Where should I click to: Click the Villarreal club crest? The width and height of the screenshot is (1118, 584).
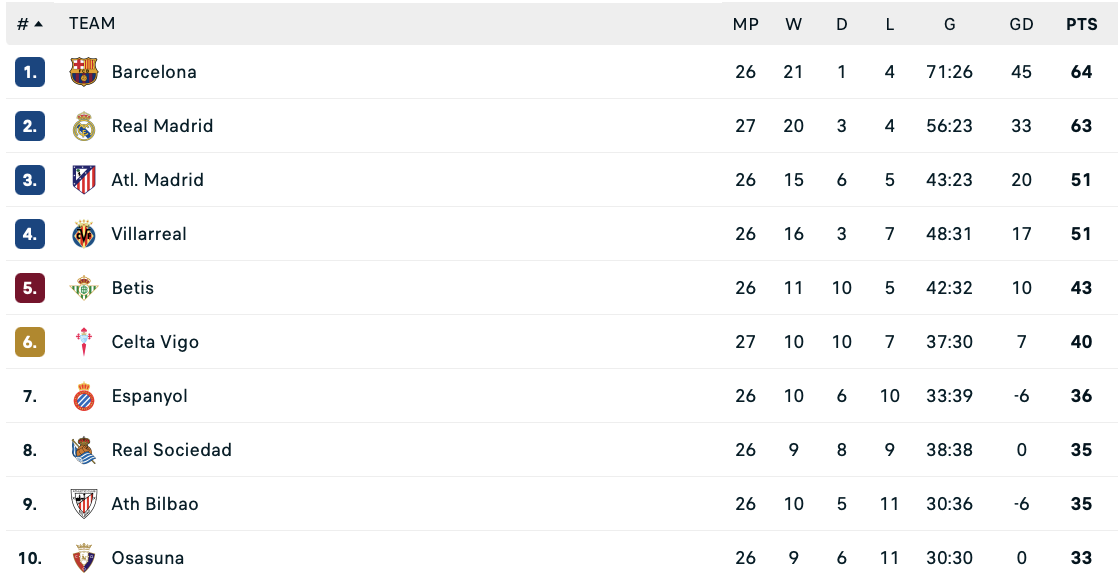point(84,234)
